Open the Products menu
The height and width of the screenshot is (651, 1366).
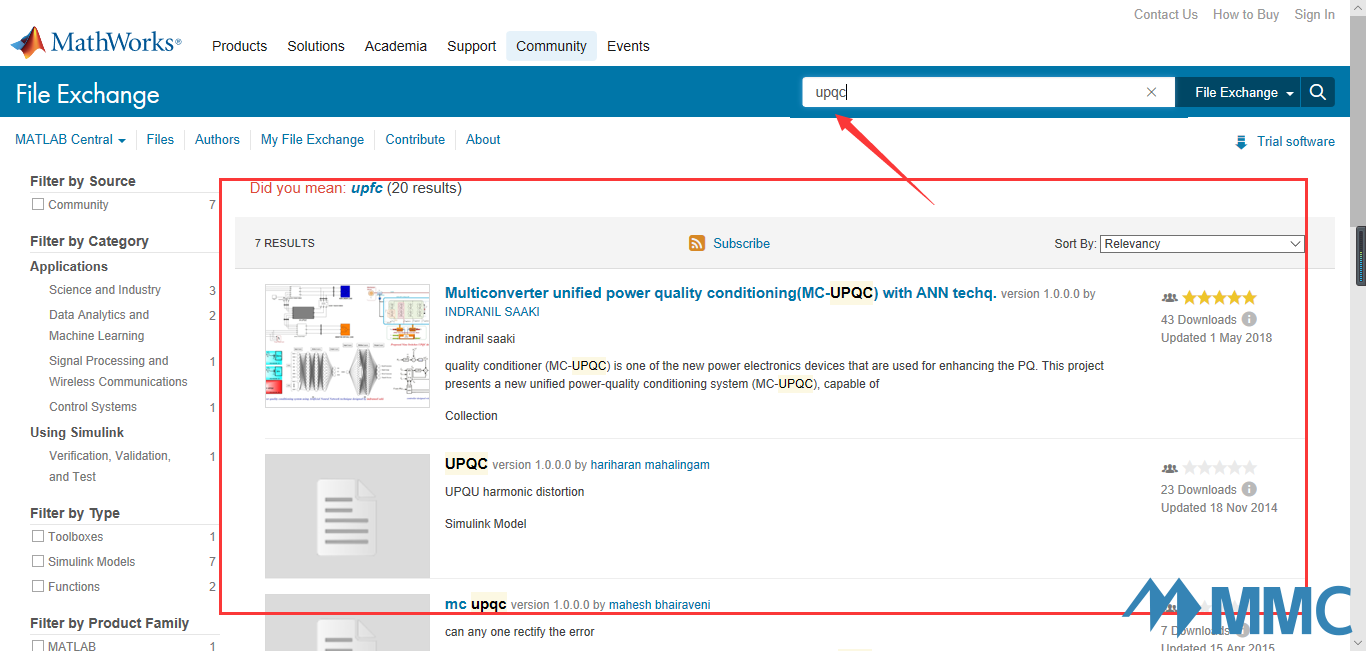click(x=239, y=46)
